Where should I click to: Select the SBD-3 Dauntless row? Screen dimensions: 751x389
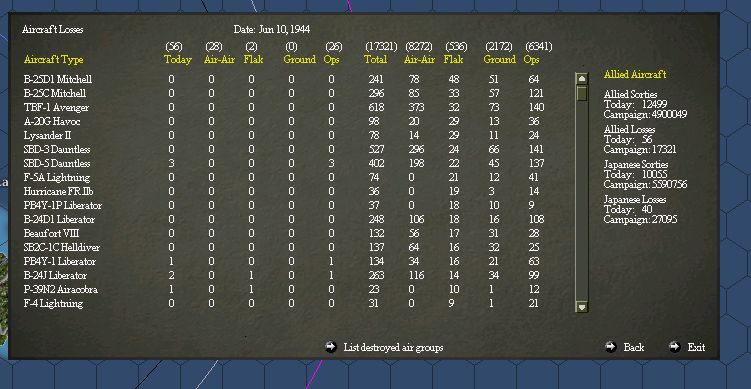tap(284, 149)
